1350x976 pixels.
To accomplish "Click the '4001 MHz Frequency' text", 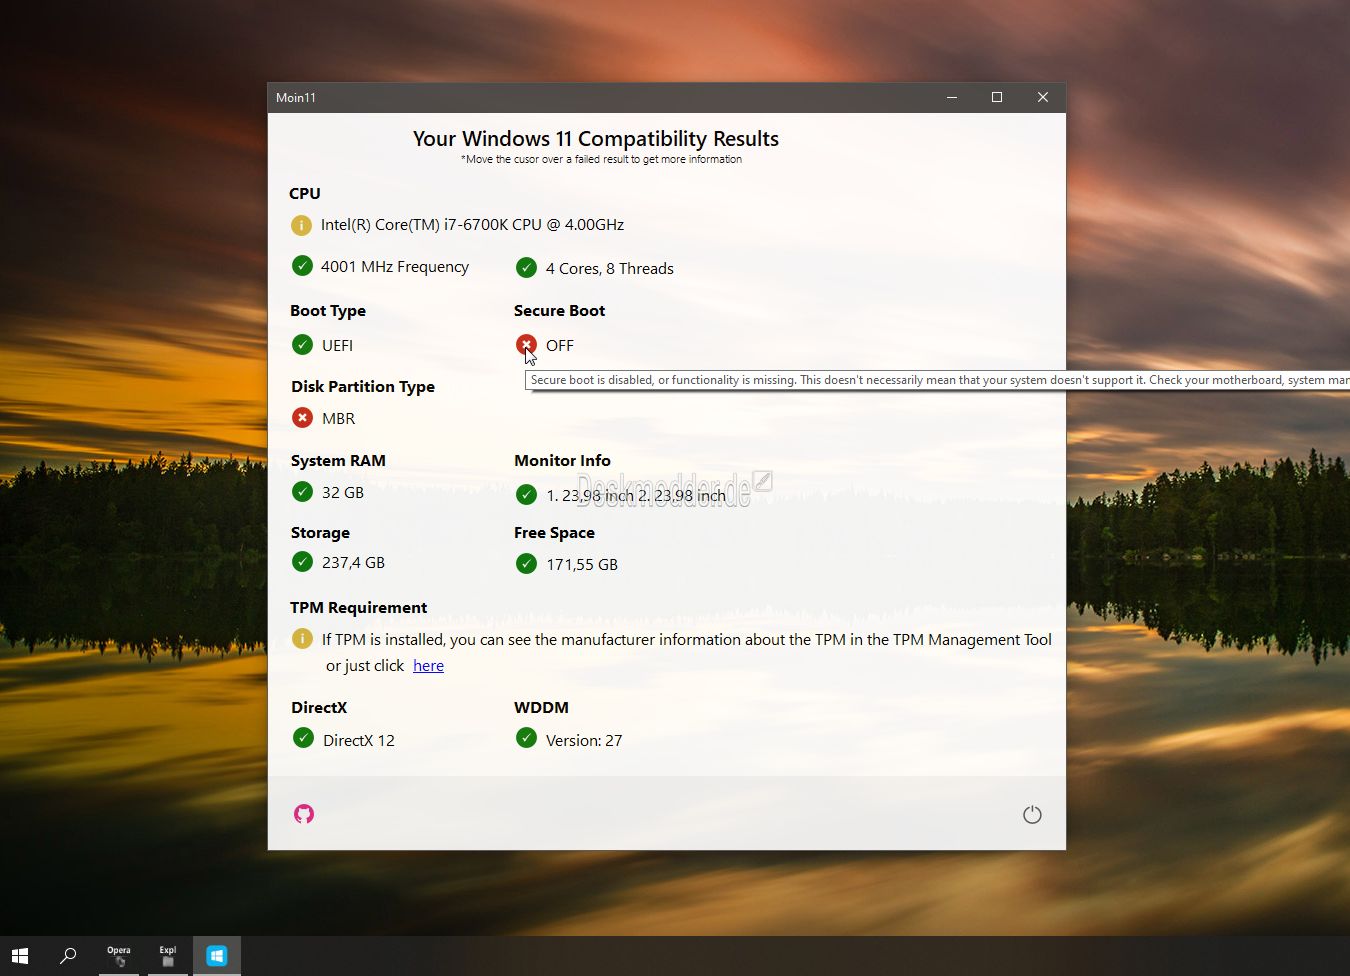I will tap(395, 267).
